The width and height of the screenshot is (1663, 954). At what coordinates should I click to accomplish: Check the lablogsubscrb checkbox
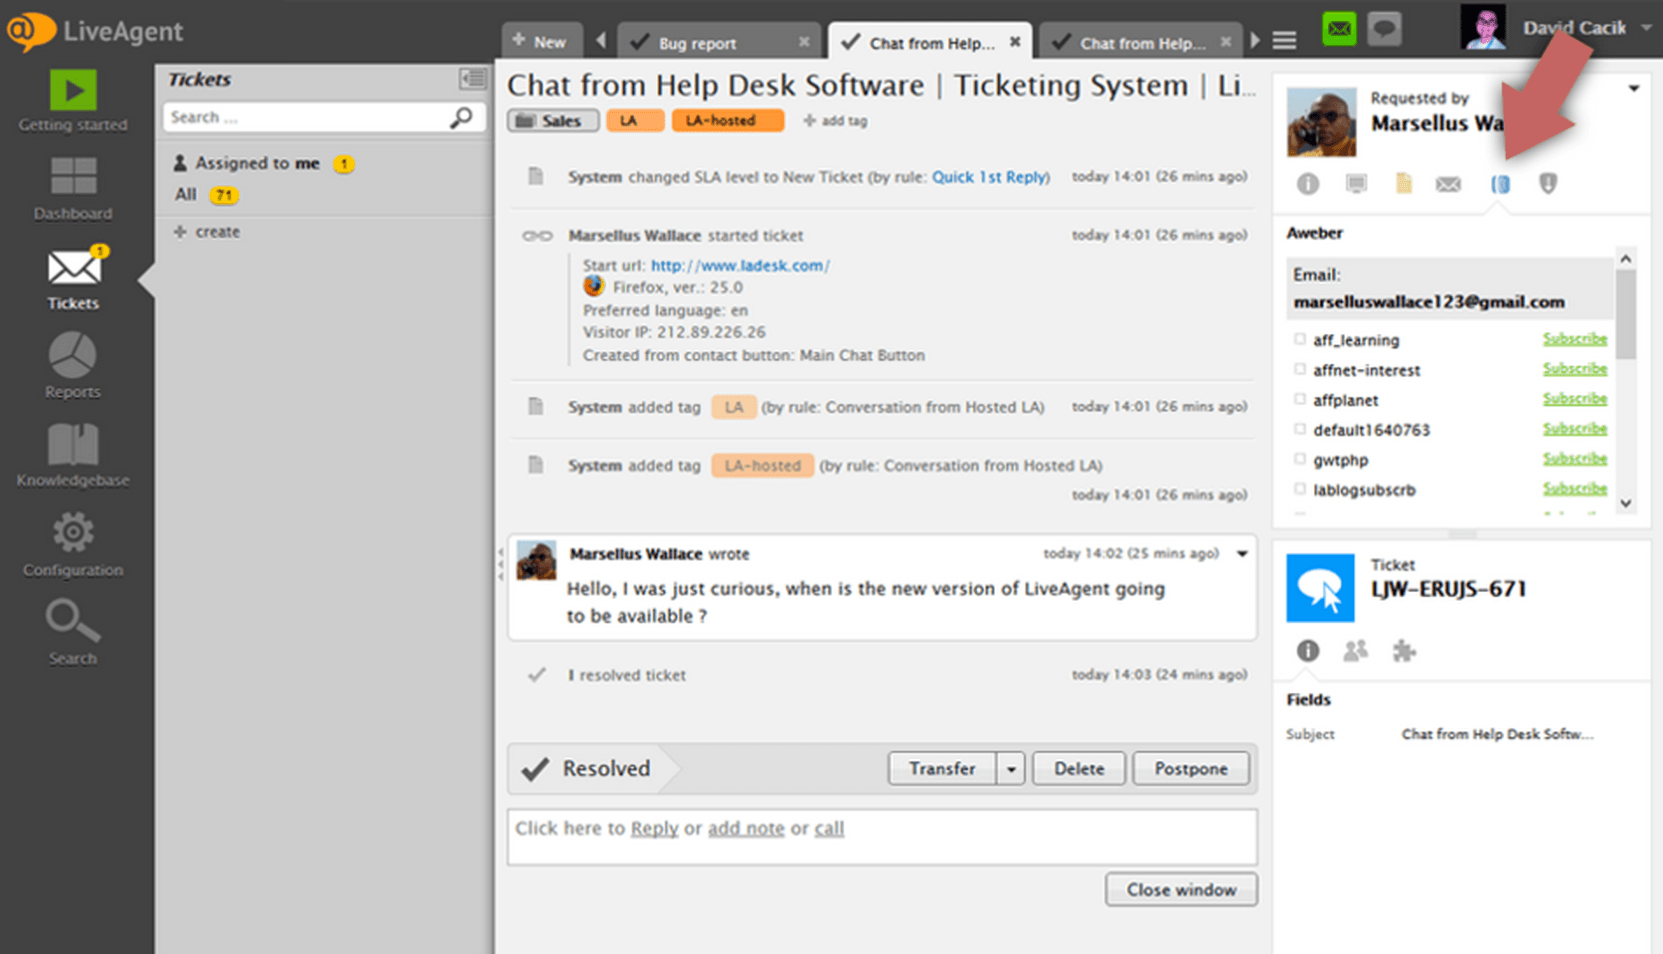pos(1300,489)
